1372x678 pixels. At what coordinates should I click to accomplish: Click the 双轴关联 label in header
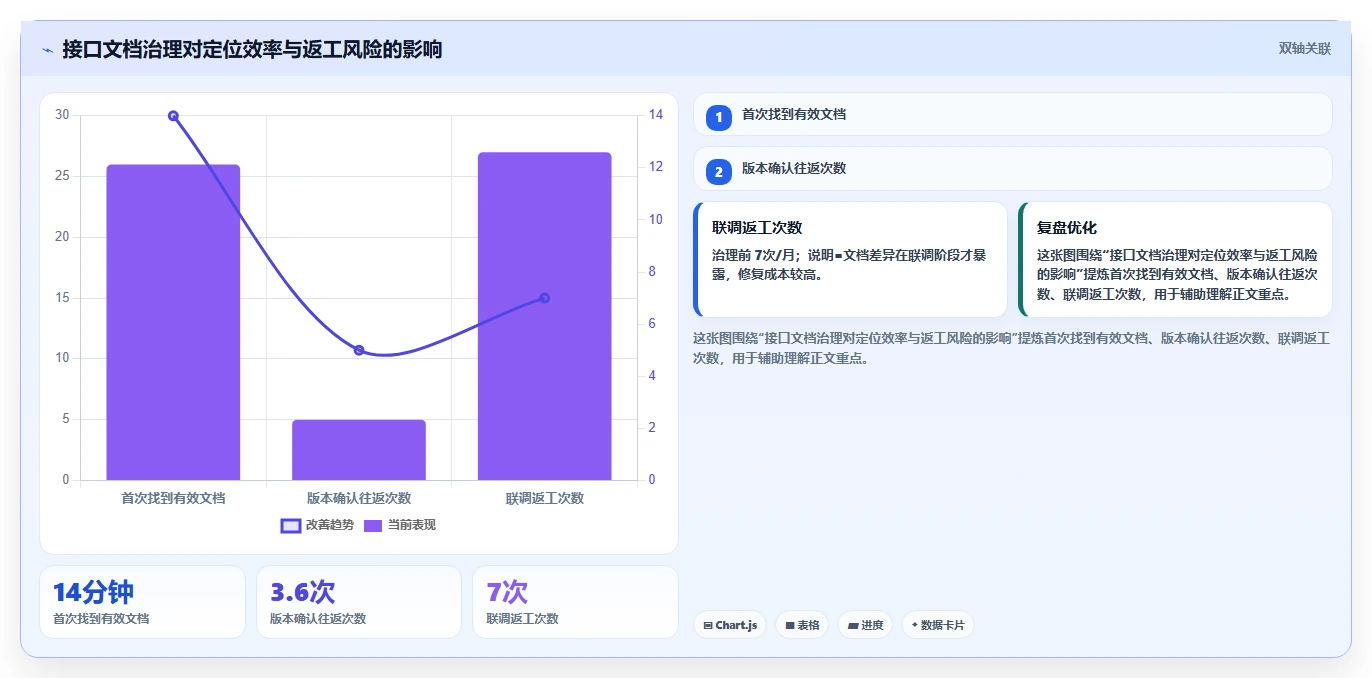[x=1304, y=48]
